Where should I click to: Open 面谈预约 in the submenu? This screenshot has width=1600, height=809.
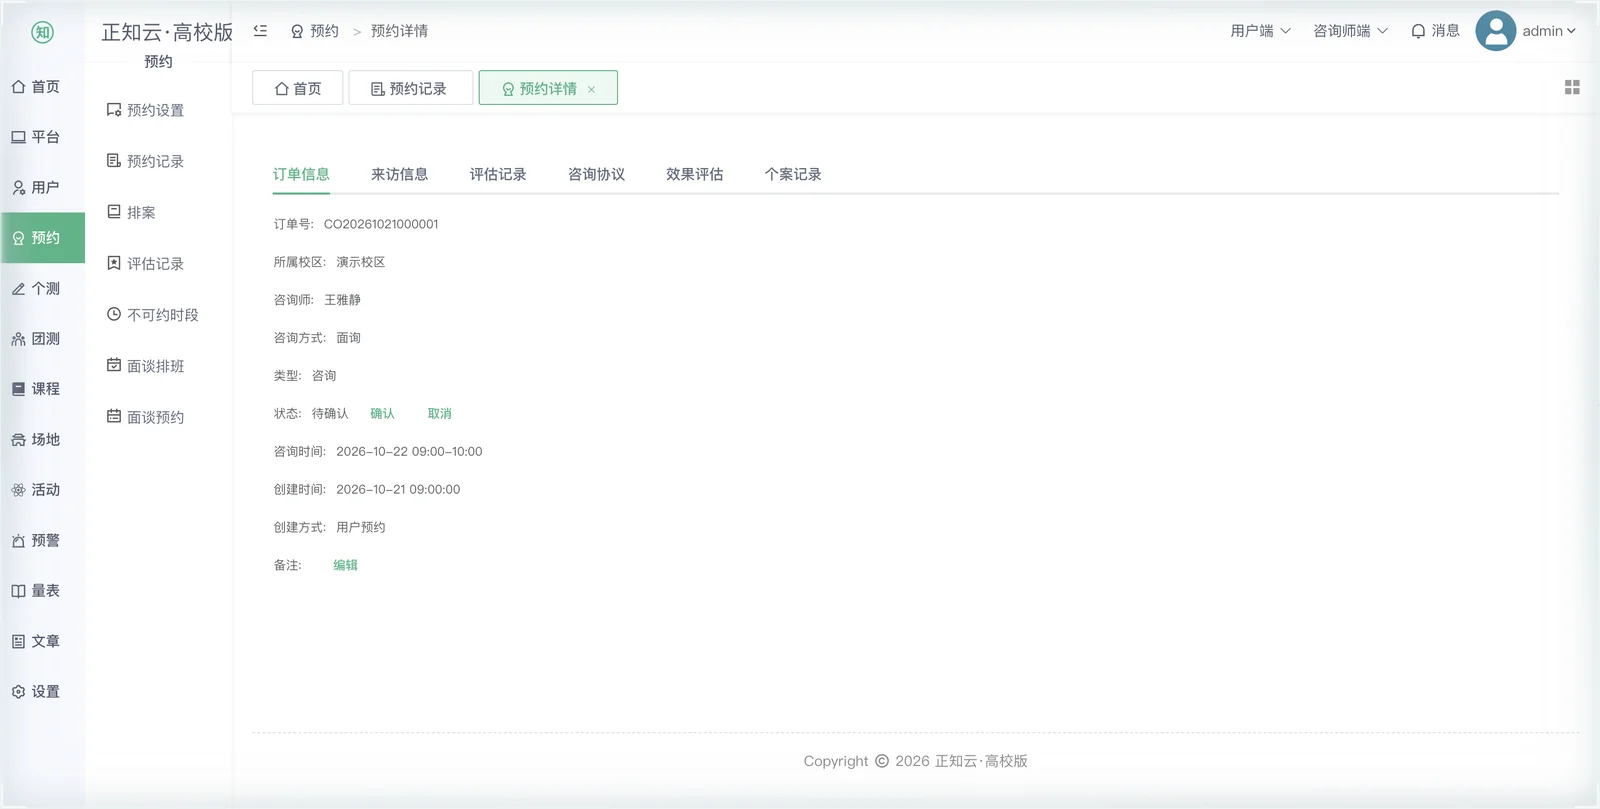pyautogui.click(x=145, y=417)
